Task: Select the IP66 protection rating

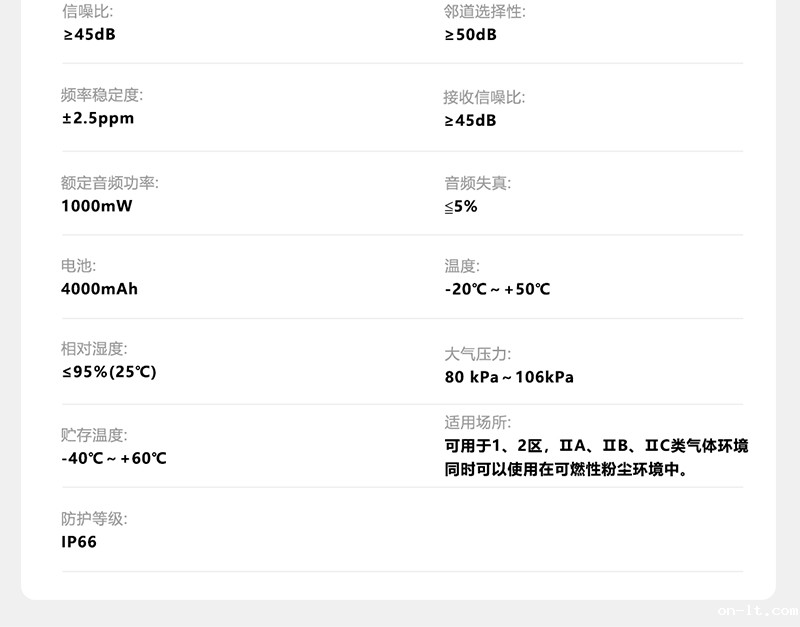Action: (x=79, y=542)
